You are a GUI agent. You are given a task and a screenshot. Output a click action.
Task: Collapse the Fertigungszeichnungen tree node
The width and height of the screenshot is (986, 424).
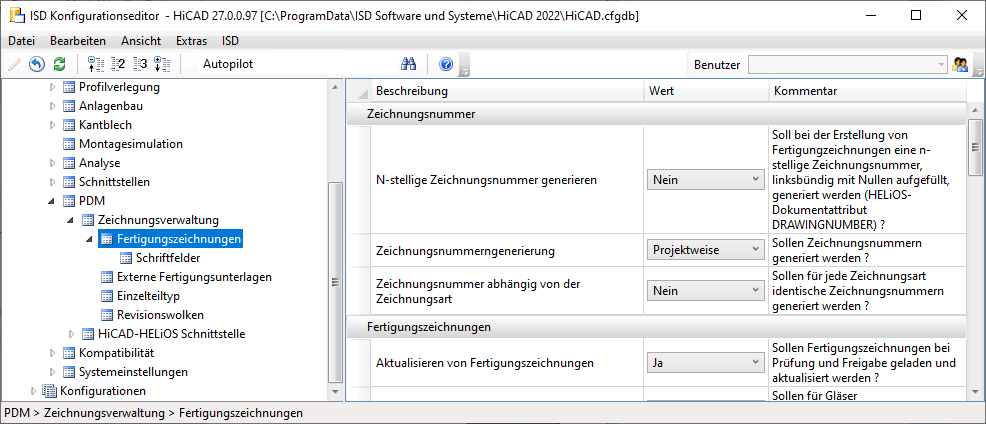coord(90,239)
